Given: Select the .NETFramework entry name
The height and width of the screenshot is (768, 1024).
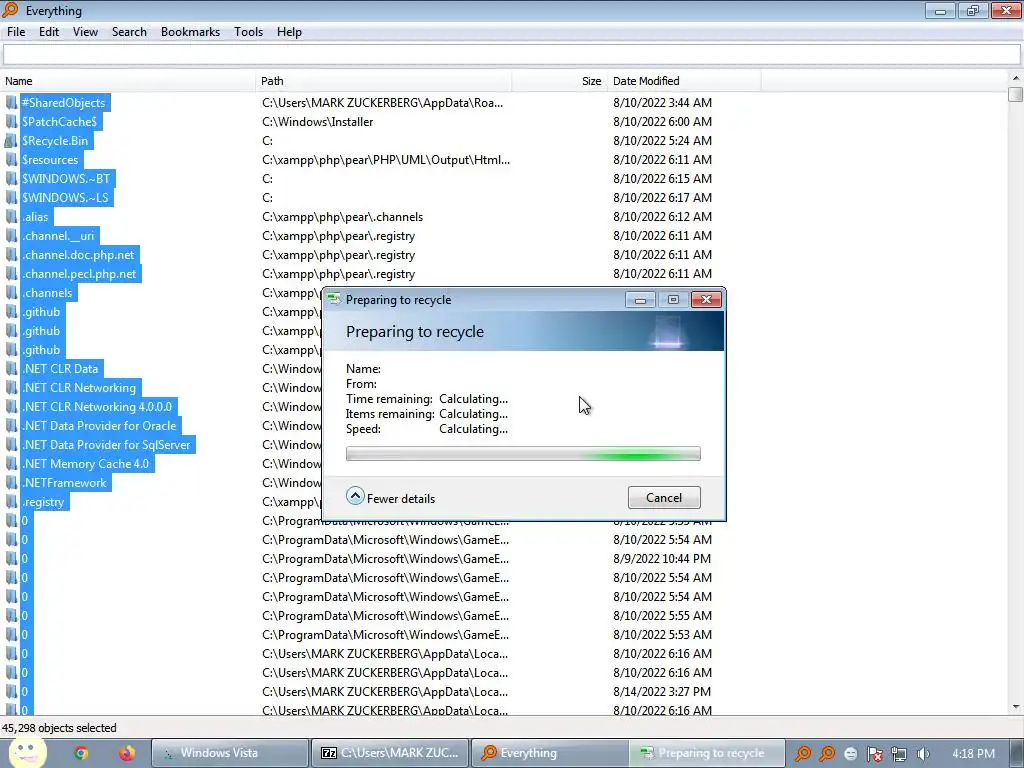Looking at the screenshot, I should pyautogui.click(x=64, y=483).
